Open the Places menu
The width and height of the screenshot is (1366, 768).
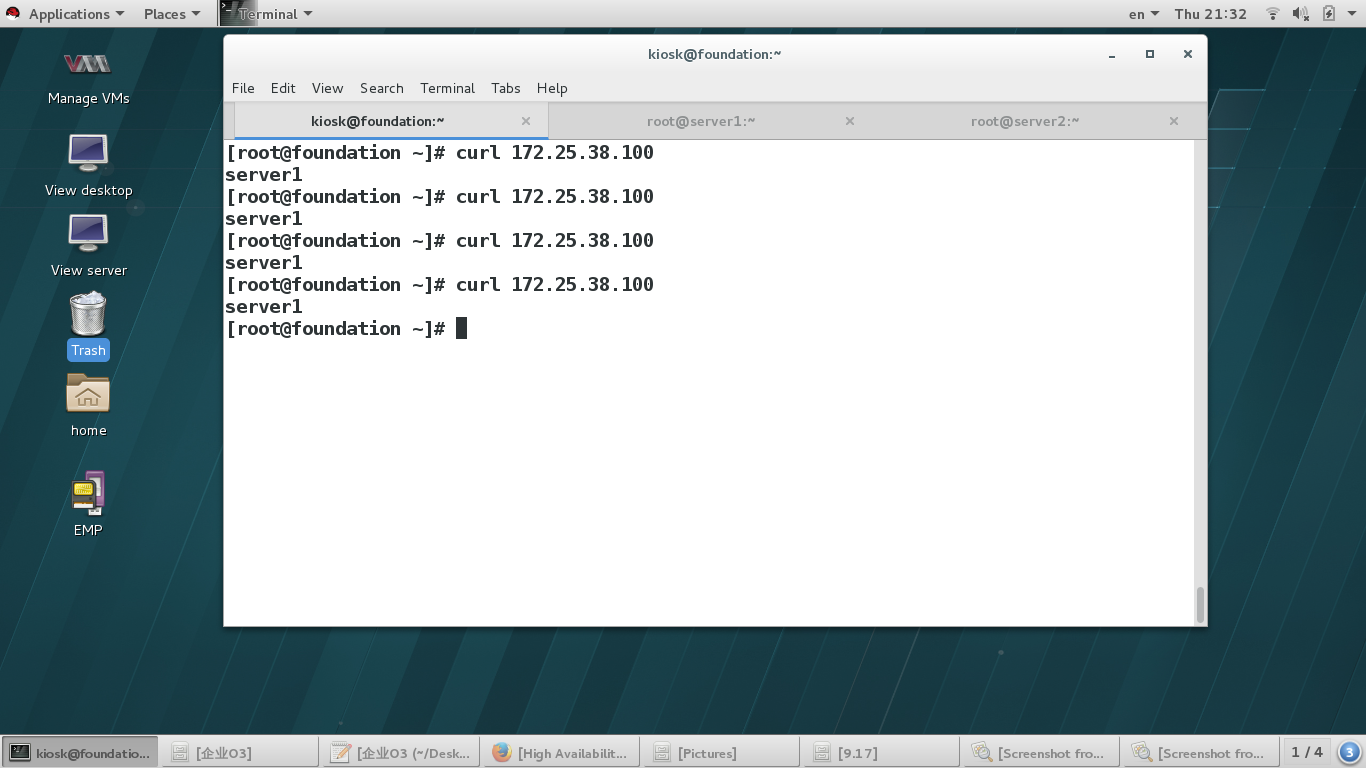[x=172, y=14]
